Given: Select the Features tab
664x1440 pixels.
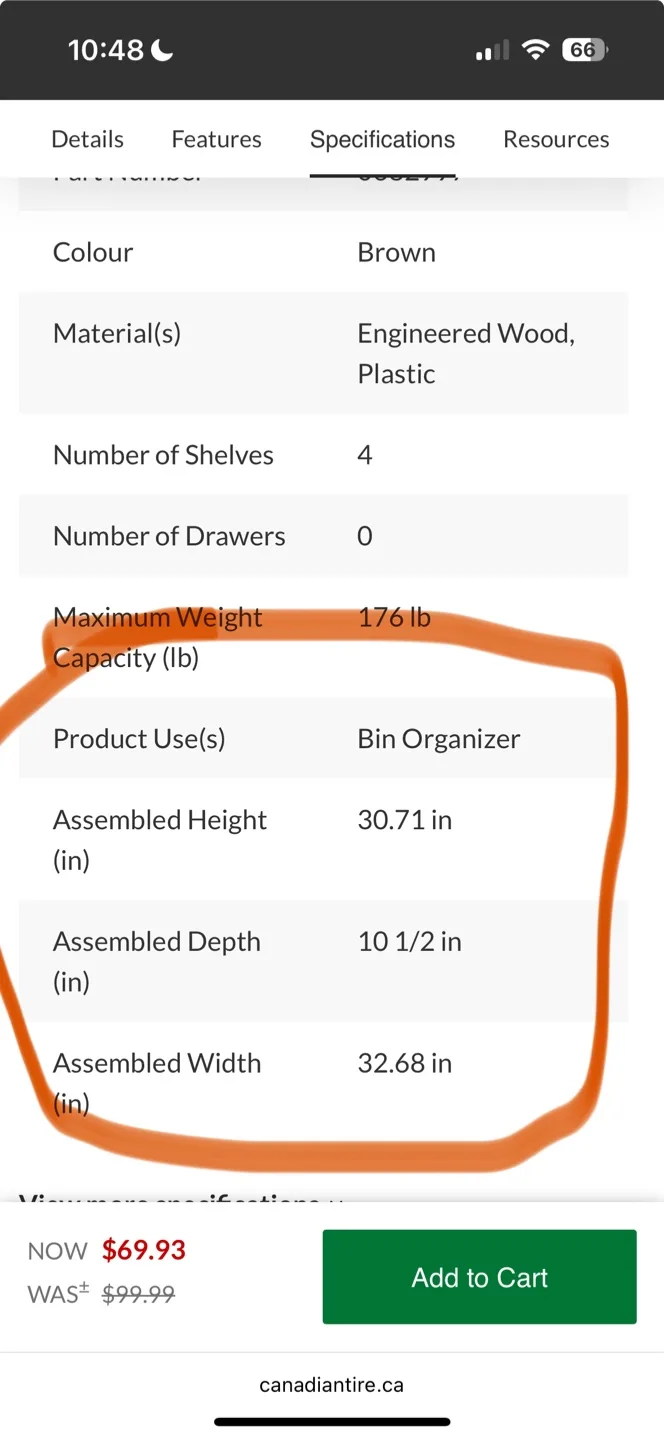Looking at the screenshot, I should tap(216, 139).
